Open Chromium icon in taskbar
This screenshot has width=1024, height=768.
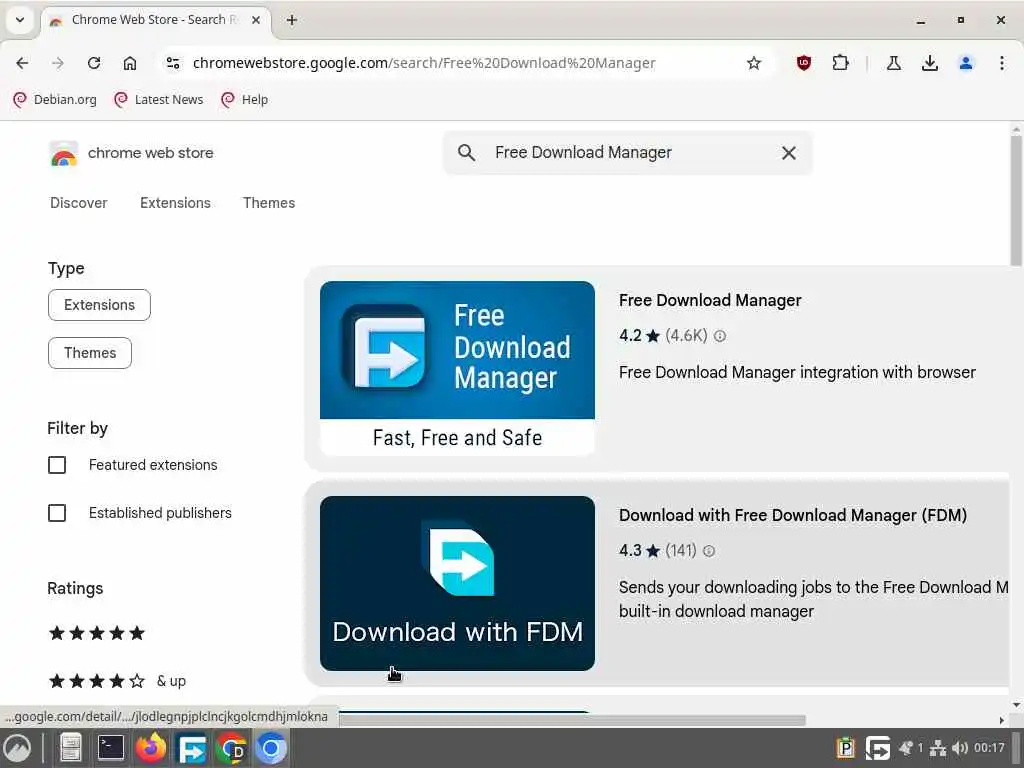271,748
